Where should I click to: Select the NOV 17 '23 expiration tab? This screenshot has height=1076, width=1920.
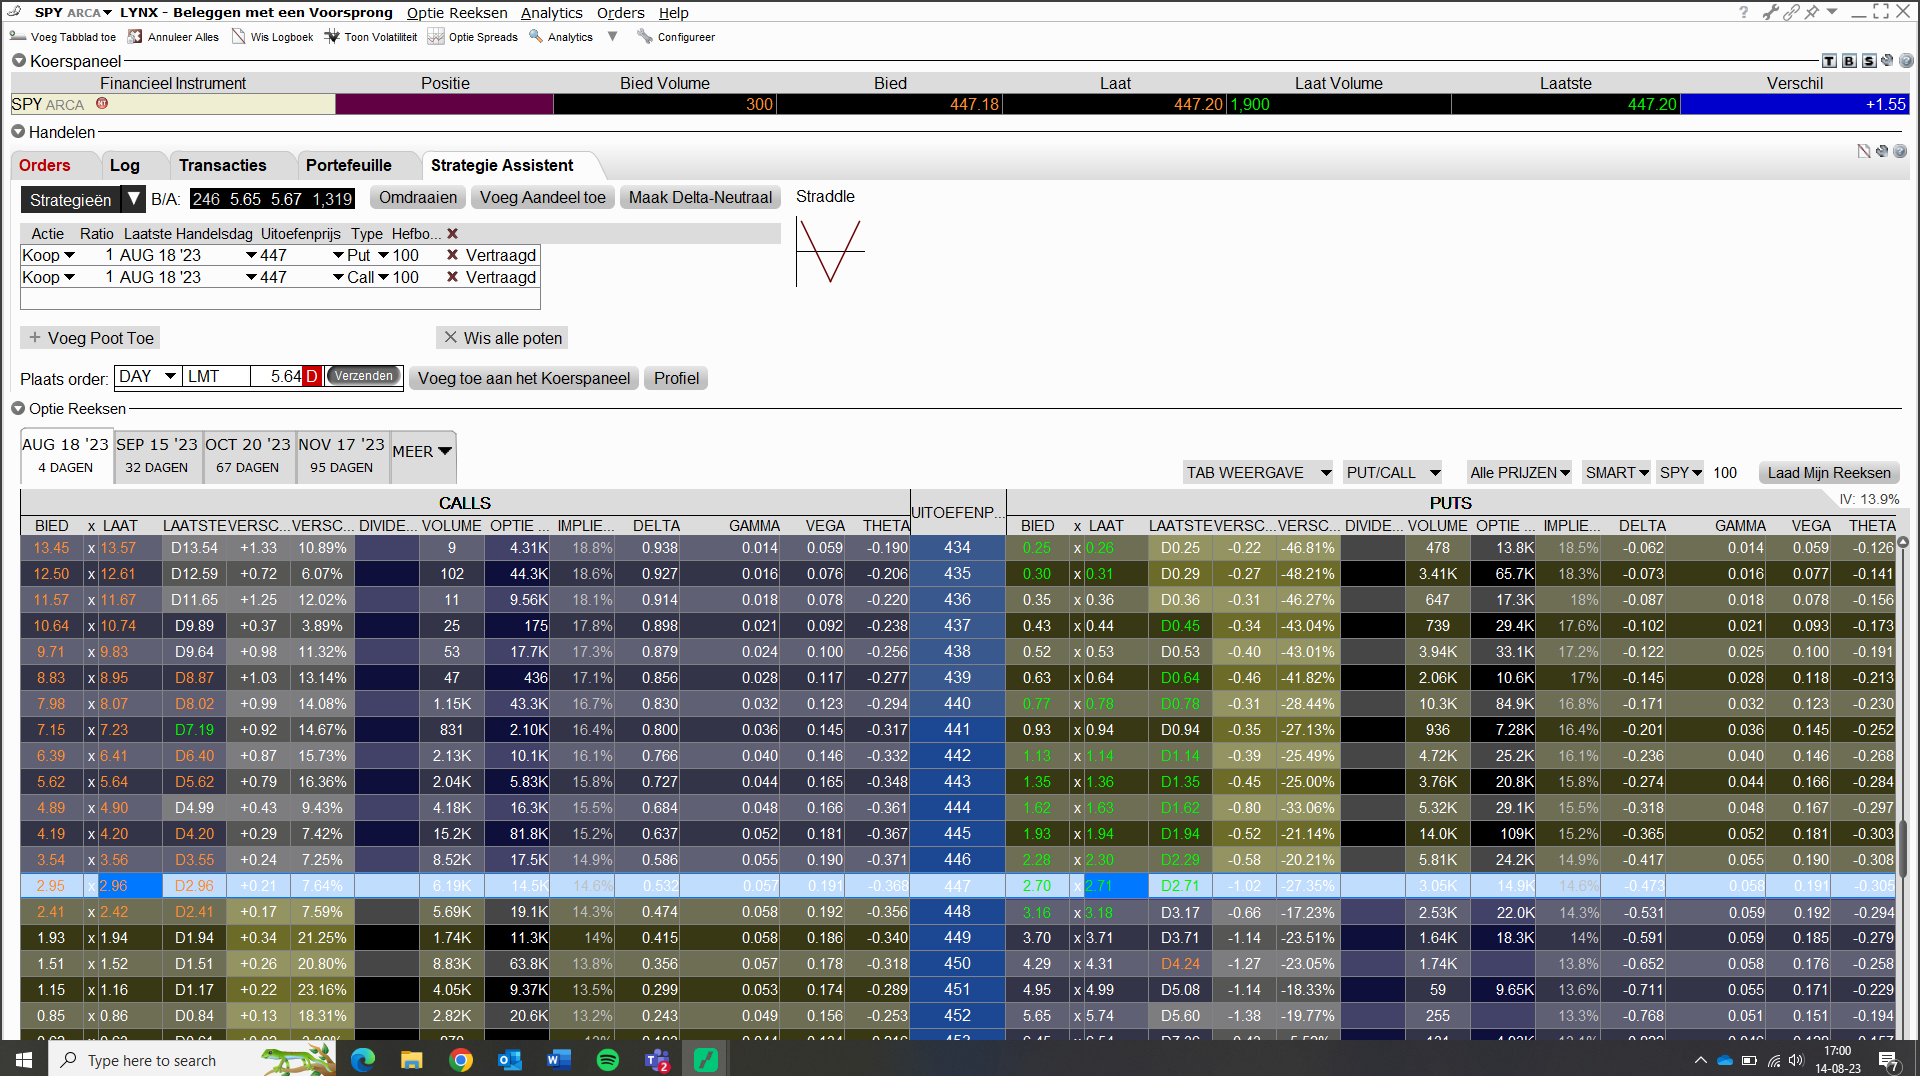(341, 455)
